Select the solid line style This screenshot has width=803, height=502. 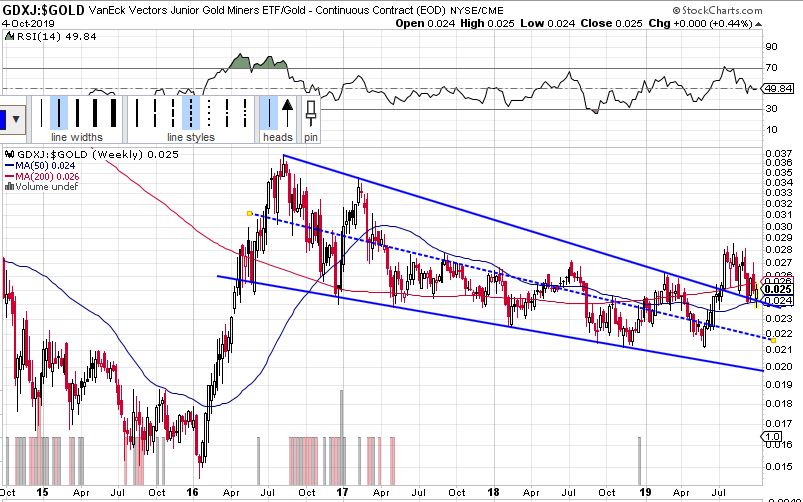[137, 113]
